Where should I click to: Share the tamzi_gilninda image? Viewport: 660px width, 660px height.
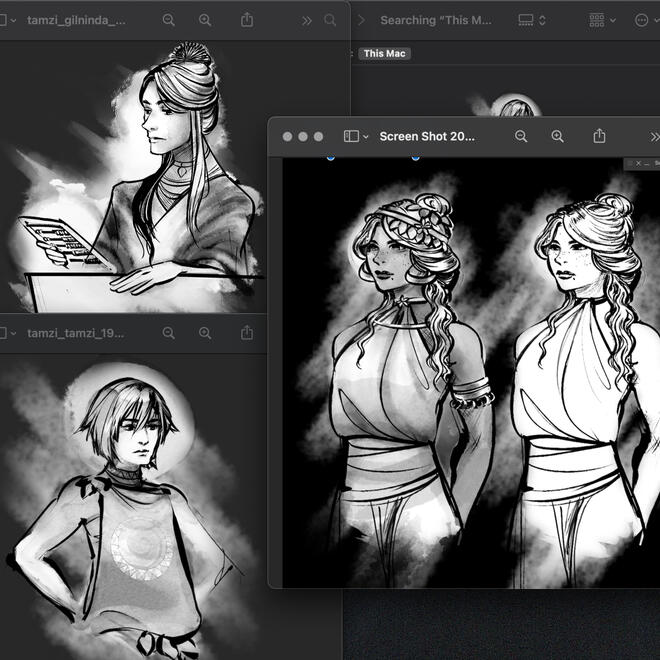click(x=247, y=20)
